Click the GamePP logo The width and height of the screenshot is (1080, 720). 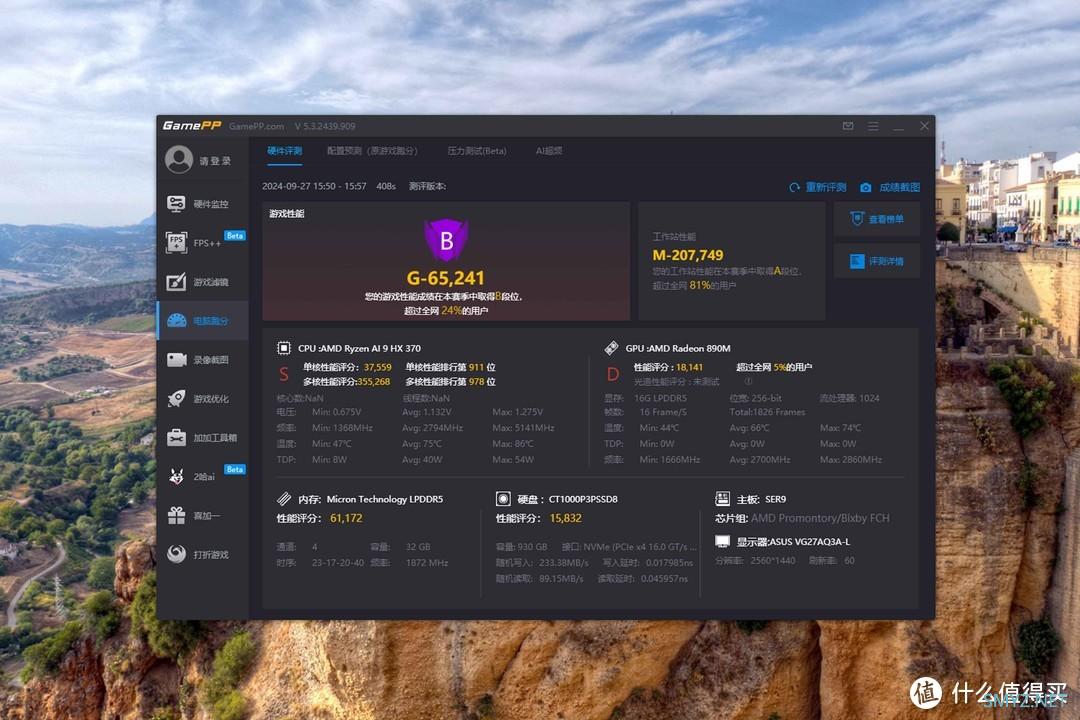point(191,125)
